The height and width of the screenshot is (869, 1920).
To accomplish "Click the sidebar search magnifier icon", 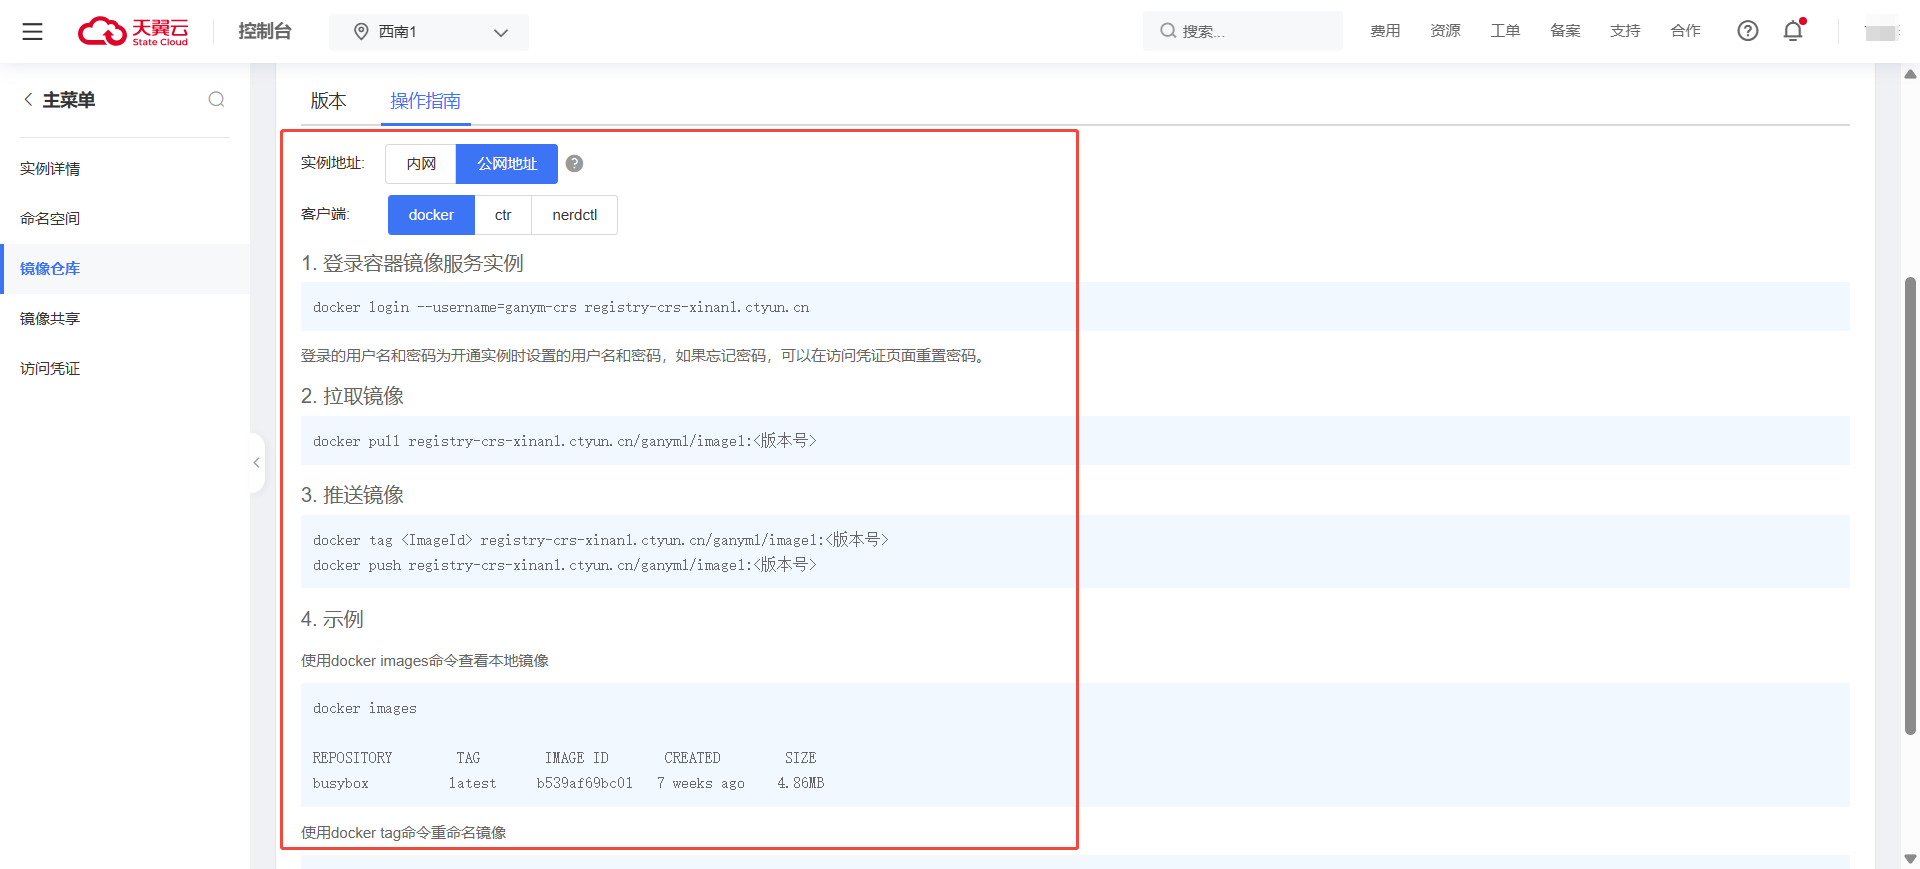I will (x=216, y=99).
